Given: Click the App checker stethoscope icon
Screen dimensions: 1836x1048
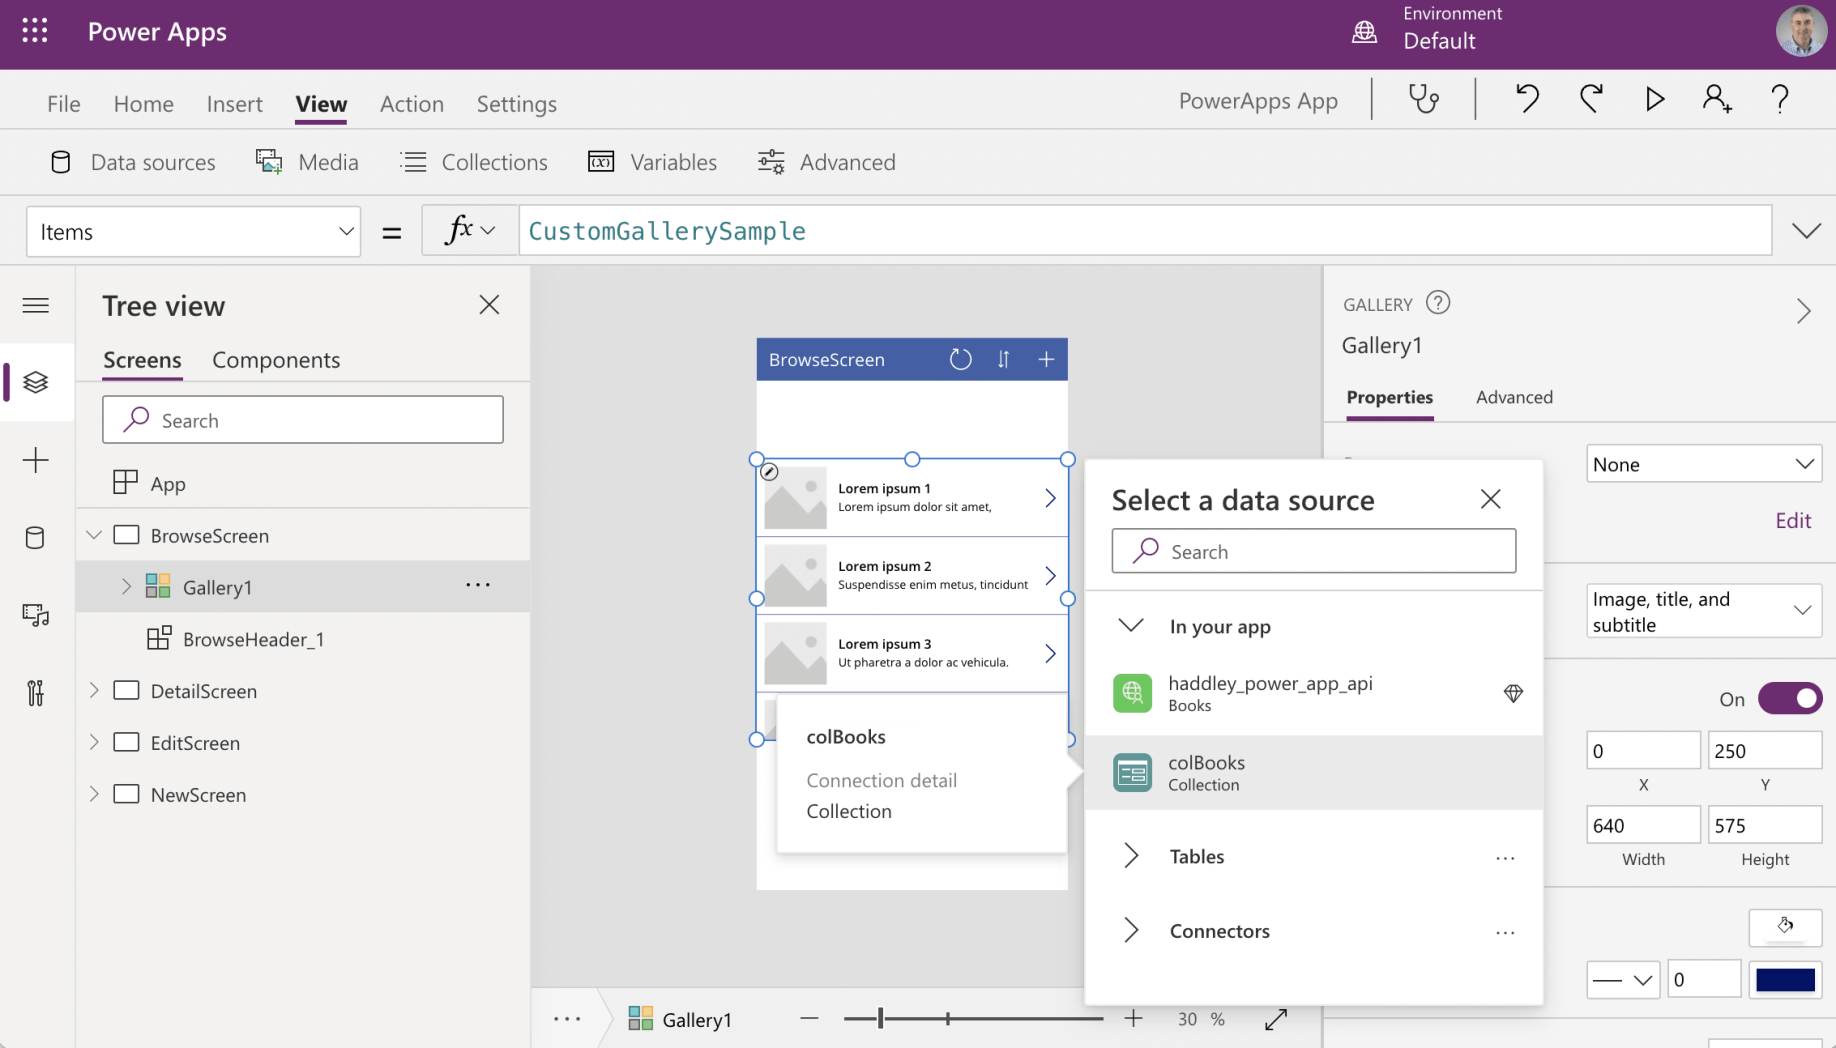Looking at the screenshot, I should [1423, 99].
